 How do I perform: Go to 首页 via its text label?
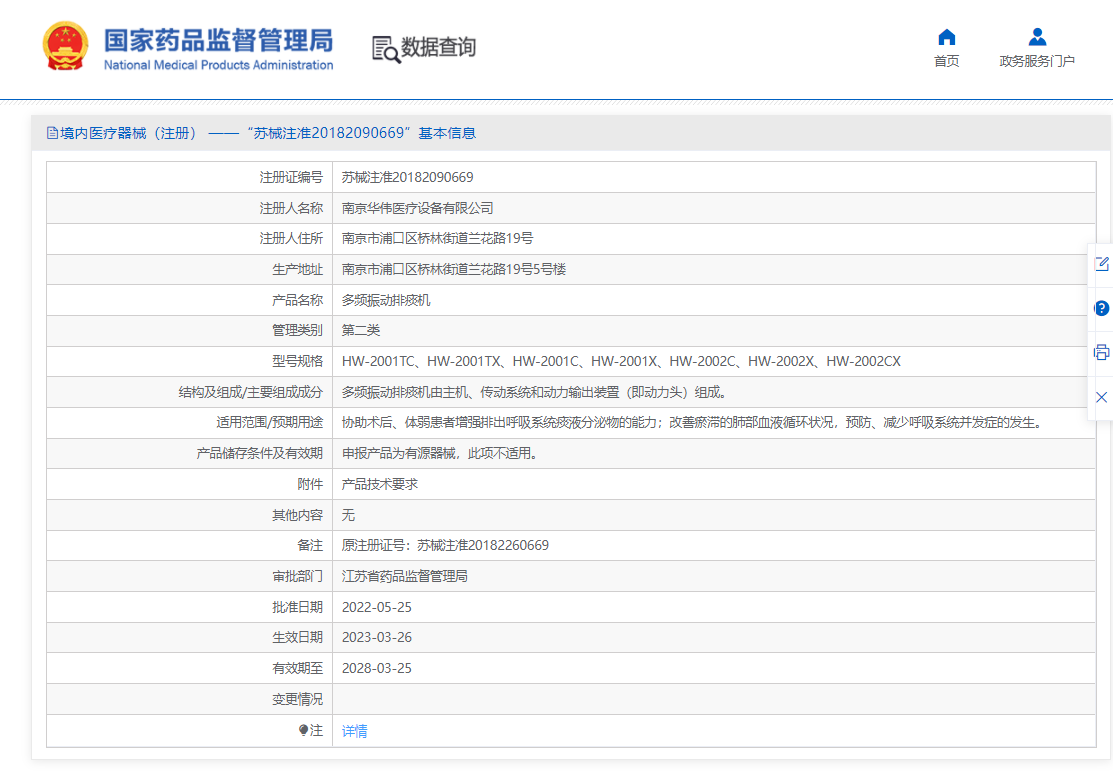point(946,61)
